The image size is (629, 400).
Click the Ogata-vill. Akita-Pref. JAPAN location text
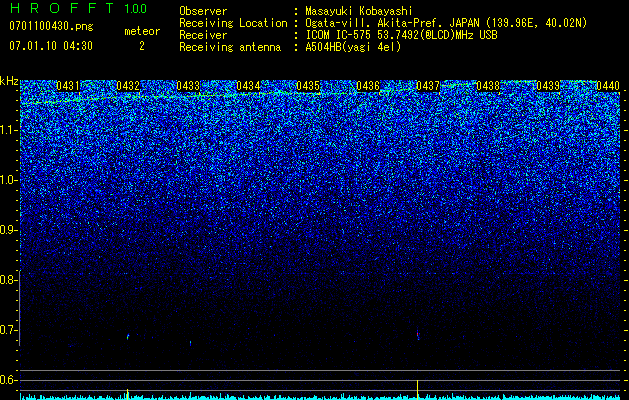pos(446,23)
